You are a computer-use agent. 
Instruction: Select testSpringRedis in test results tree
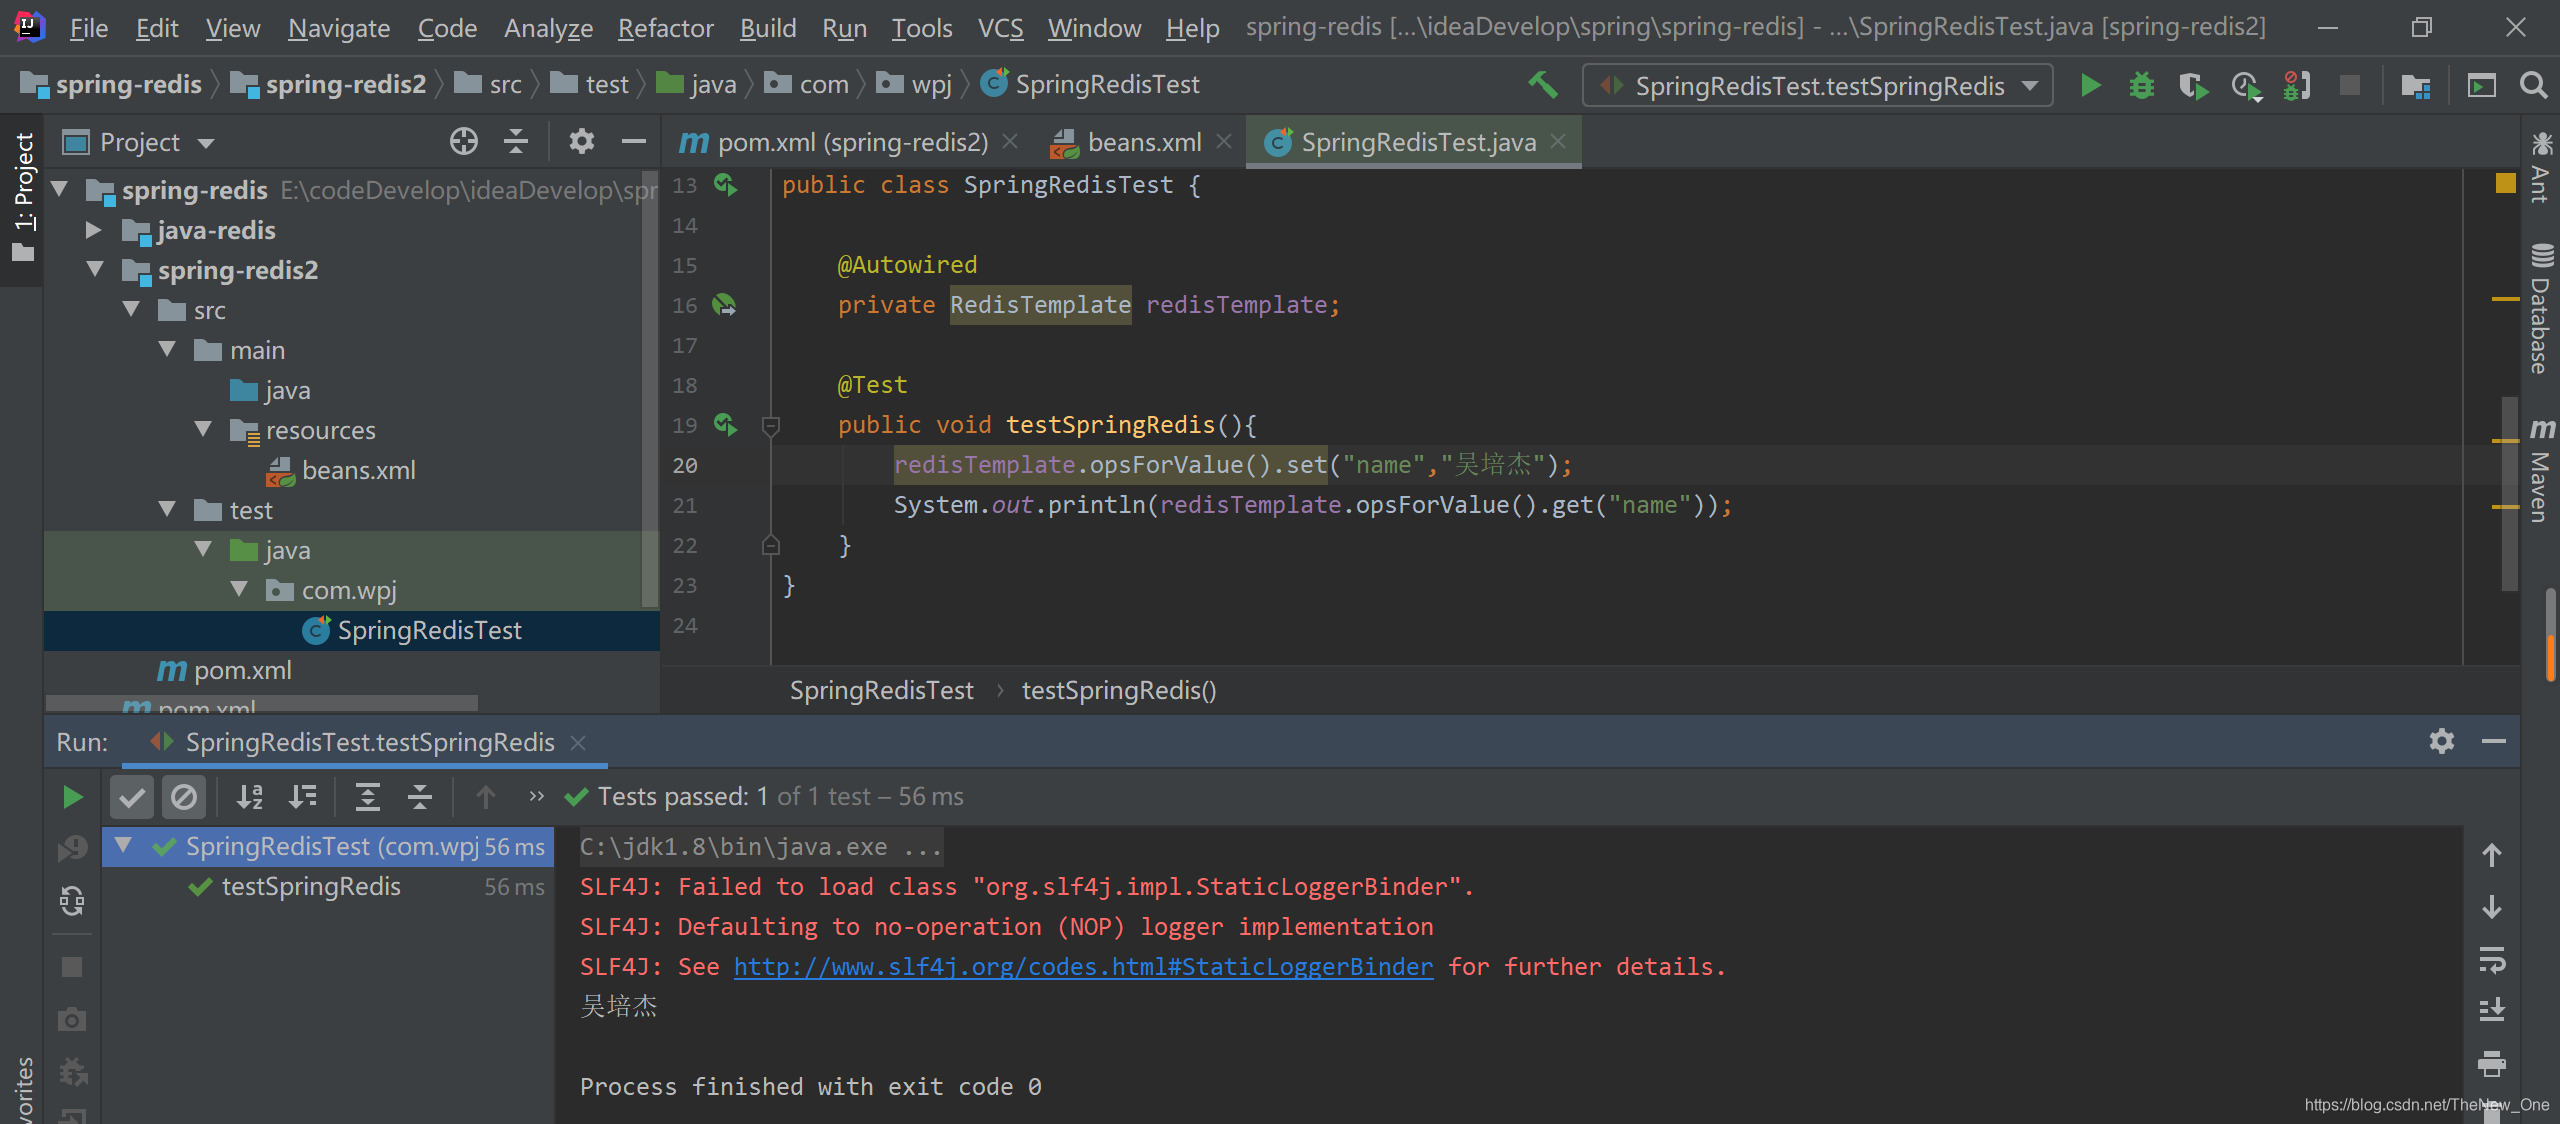point(311,886)
